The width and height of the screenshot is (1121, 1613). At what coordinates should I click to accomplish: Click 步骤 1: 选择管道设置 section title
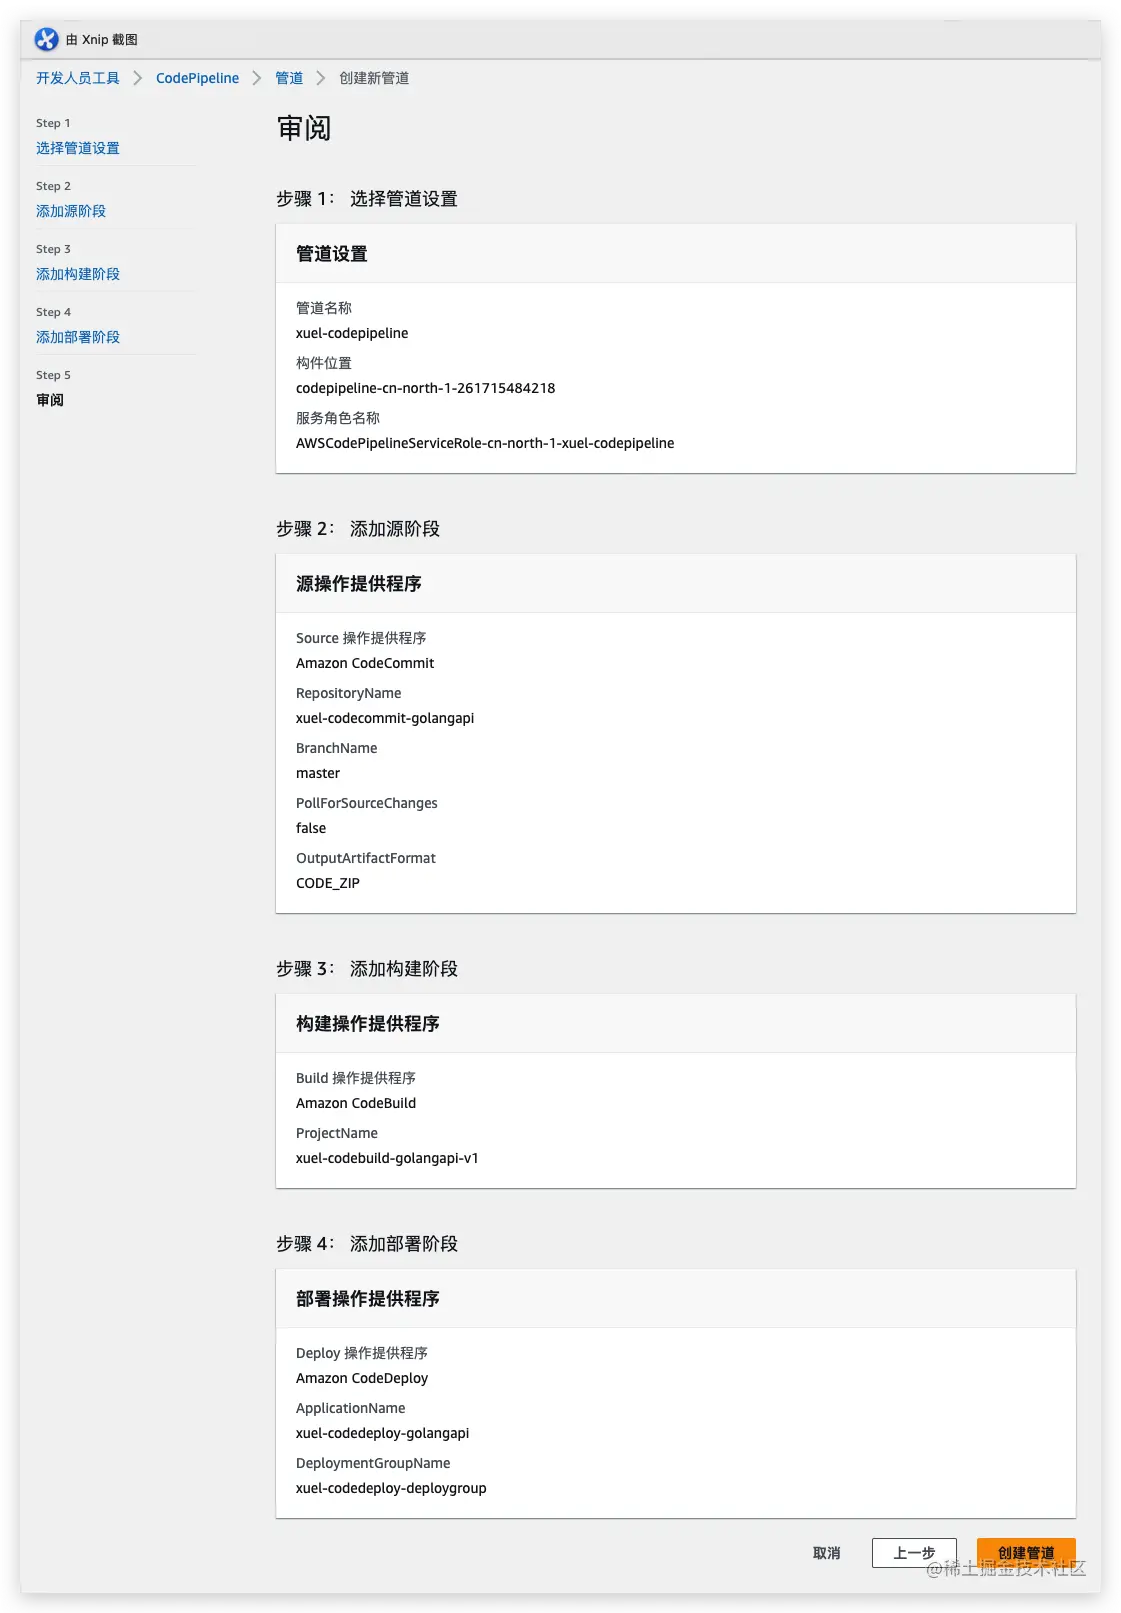[367, 199]
